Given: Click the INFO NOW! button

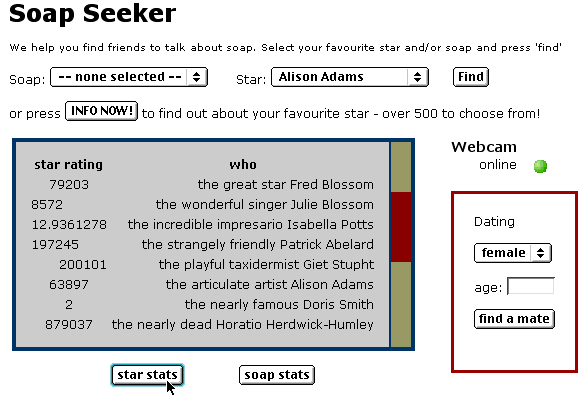Looking at the screenshot, I should pyautogui.click(x=102, y=111).
